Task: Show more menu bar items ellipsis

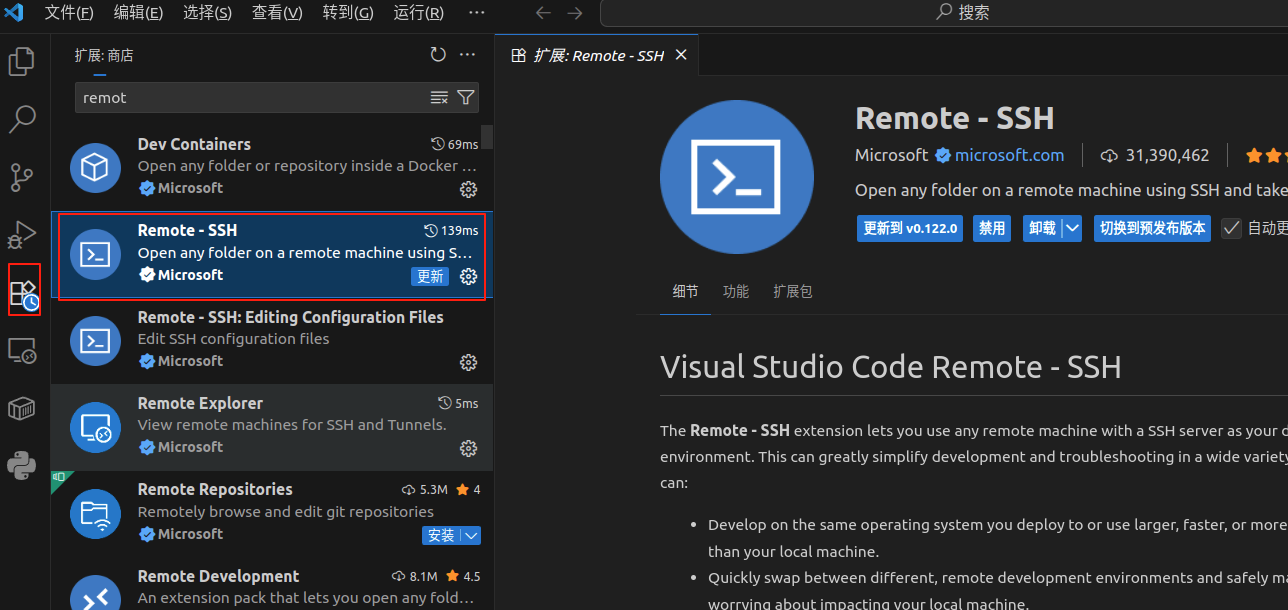Action: (477, 12)
